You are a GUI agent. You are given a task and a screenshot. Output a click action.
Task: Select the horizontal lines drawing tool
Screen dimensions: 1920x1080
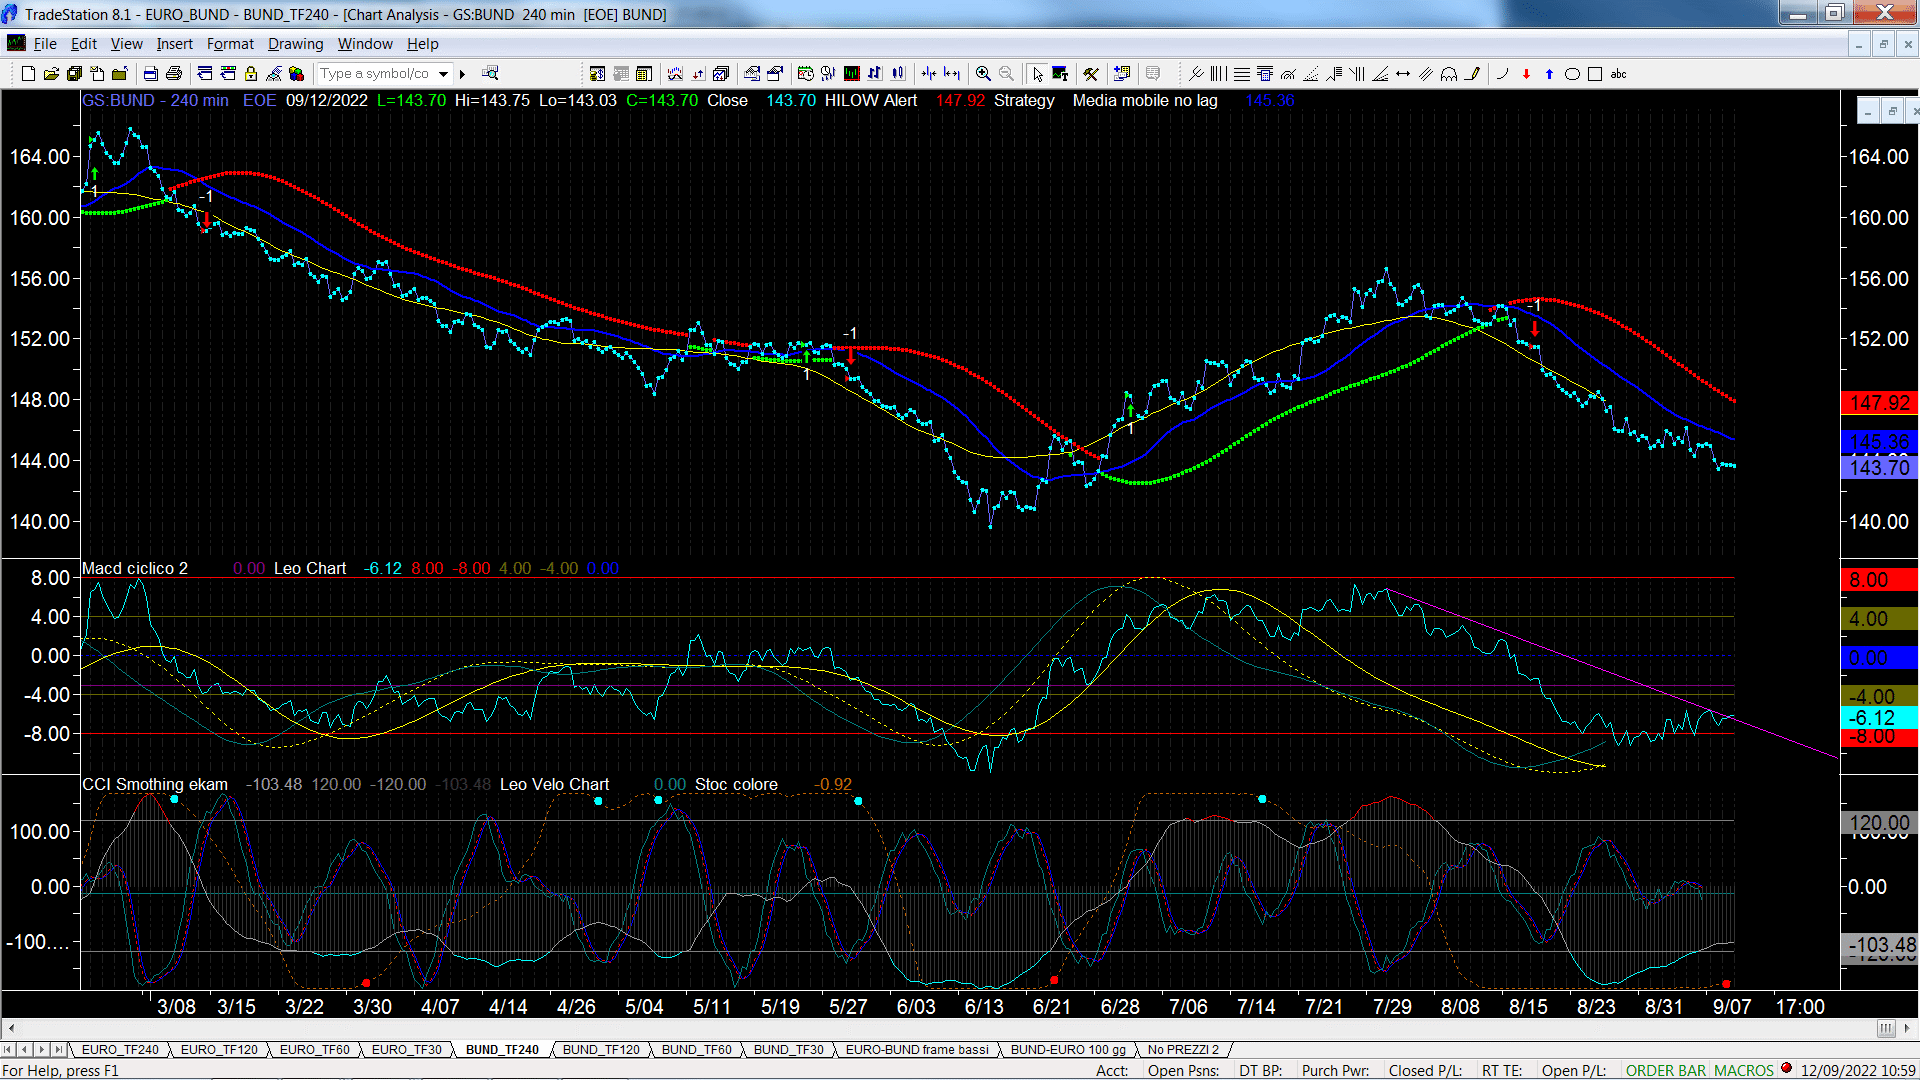[1241, 73]
